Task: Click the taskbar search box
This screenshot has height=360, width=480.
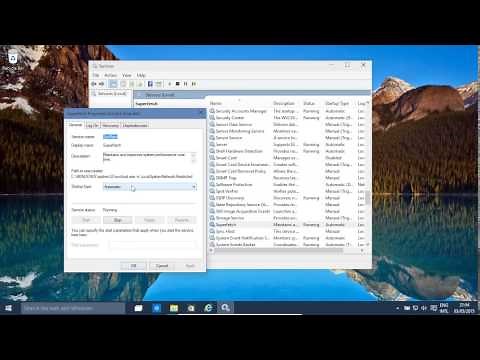Action: pos(73,308)
